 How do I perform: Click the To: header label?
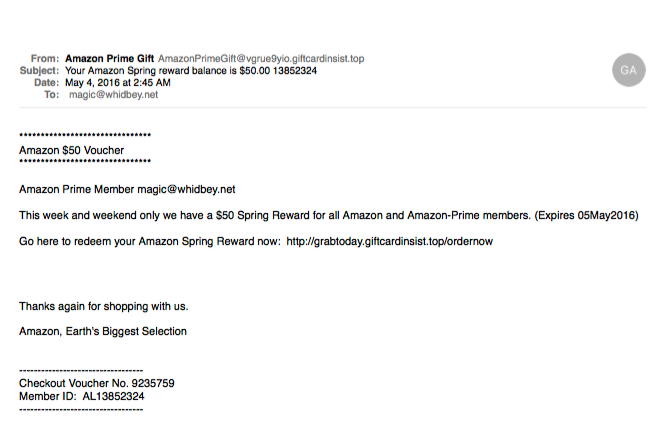51,95
